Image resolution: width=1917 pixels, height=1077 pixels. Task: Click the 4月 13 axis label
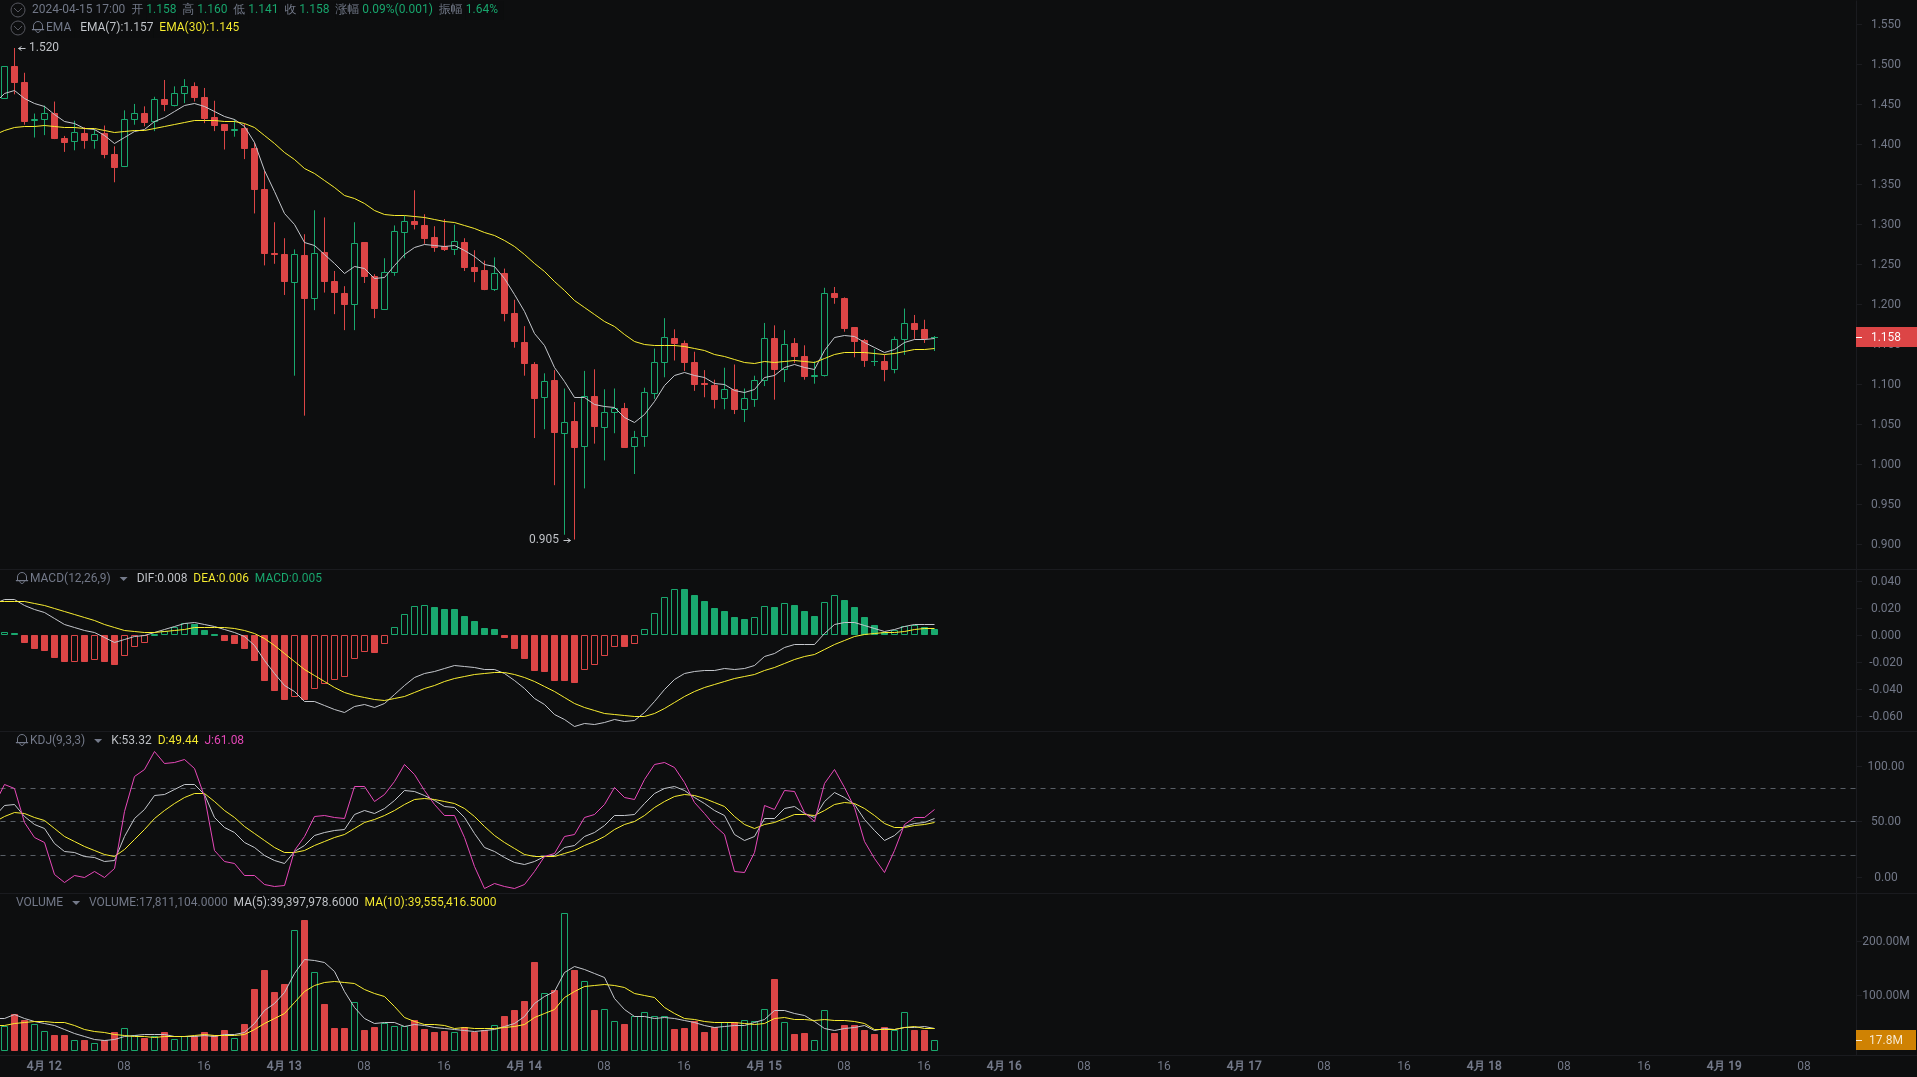[283, 1065]
